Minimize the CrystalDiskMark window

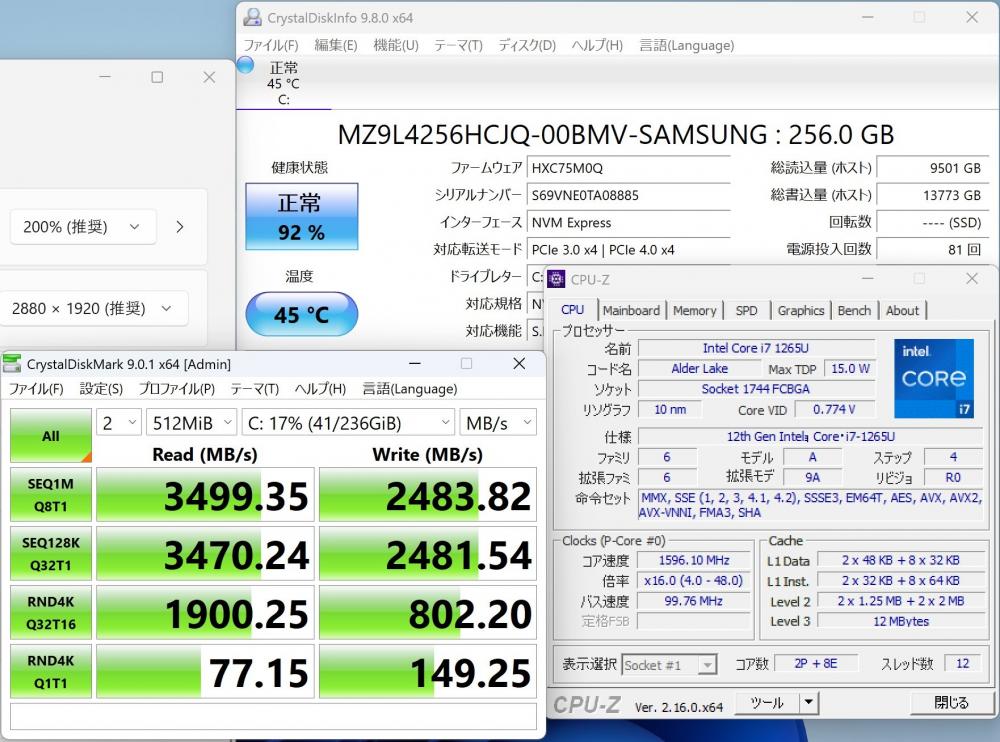[x=415, y=364]
